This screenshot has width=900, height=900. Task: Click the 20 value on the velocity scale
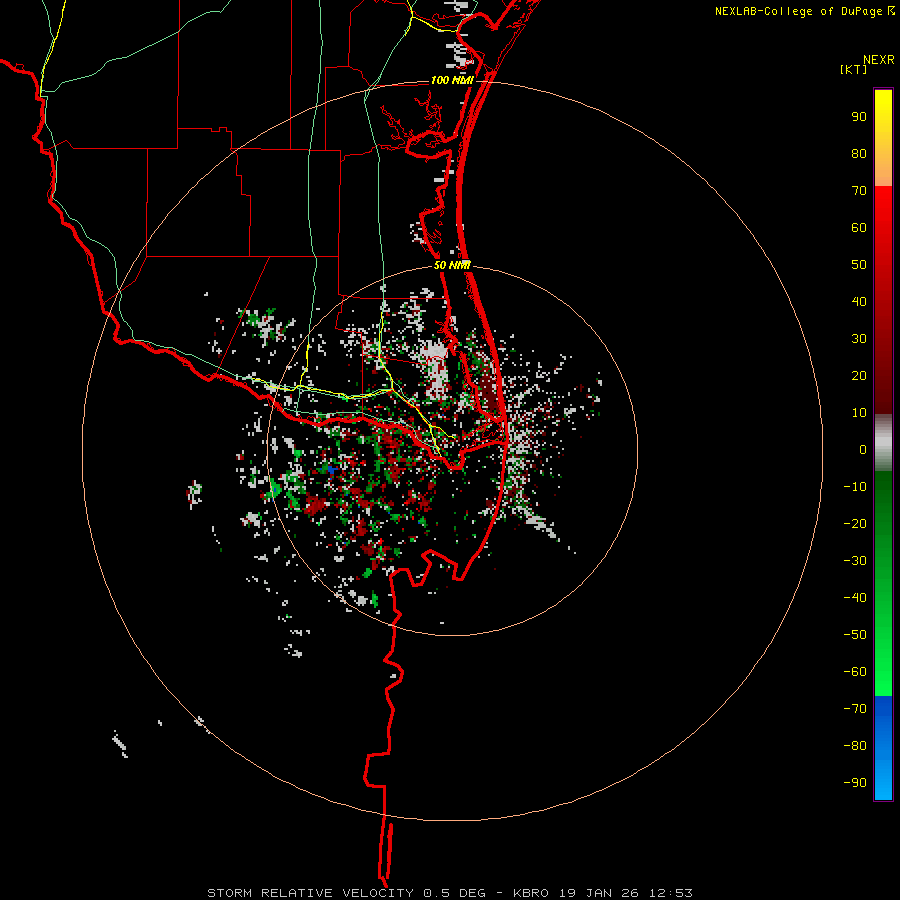(859, 375)
